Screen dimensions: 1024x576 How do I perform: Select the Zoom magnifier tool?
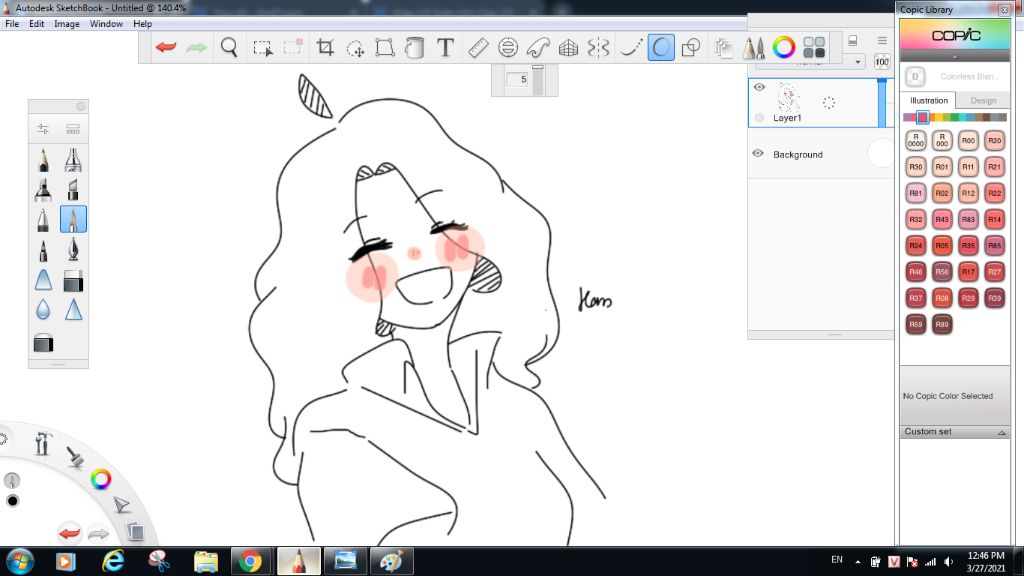click(x=229, y=47)
